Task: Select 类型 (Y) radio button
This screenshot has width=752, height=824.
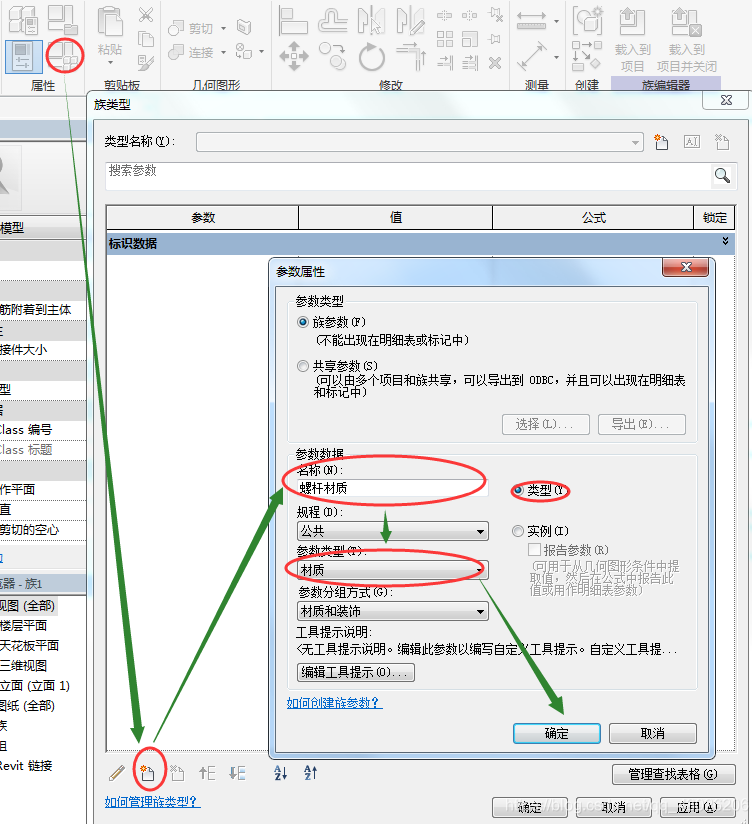Action: pyautogui.click(x=518, y=490)
